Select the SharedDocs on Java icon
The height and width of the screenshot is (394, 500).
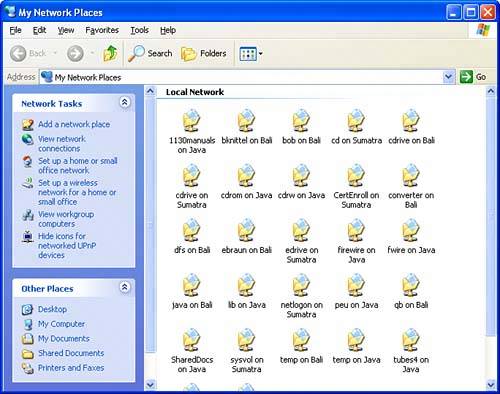pyautogui.click(x=191, y=341)
